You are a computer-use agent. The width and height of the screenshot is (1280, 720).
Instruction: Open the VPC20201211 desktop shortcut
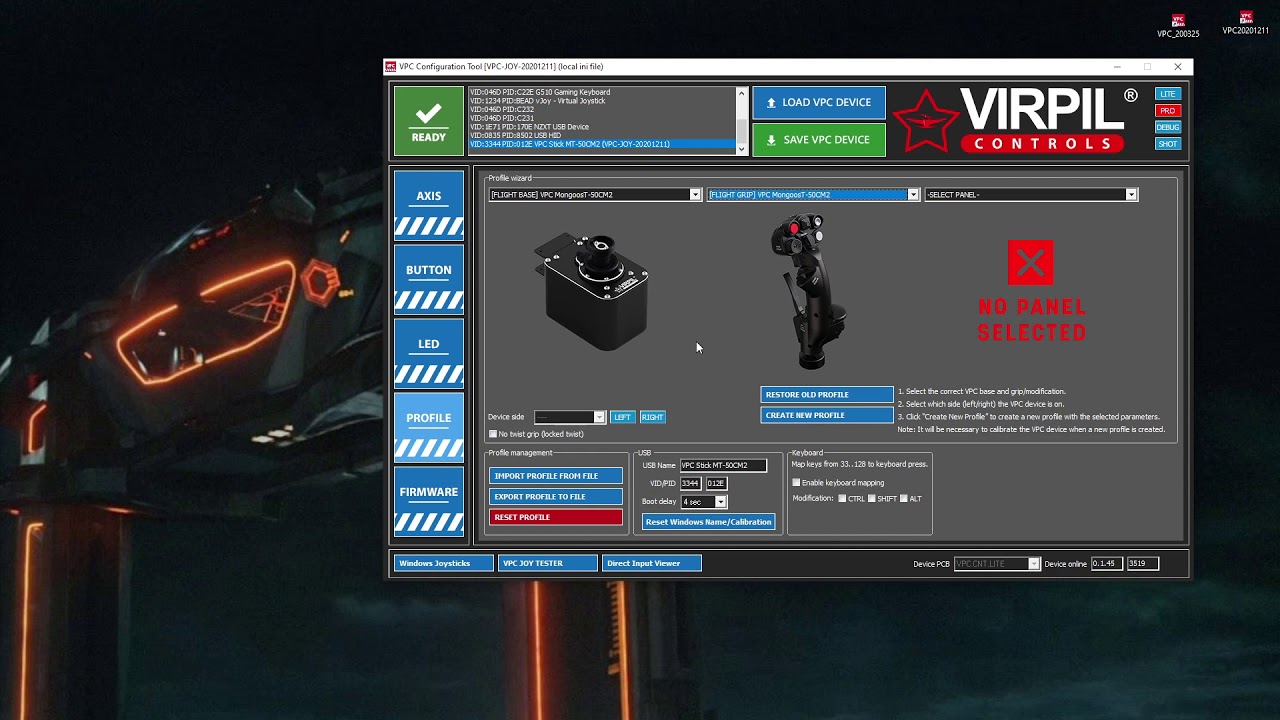coord(1245,24)
